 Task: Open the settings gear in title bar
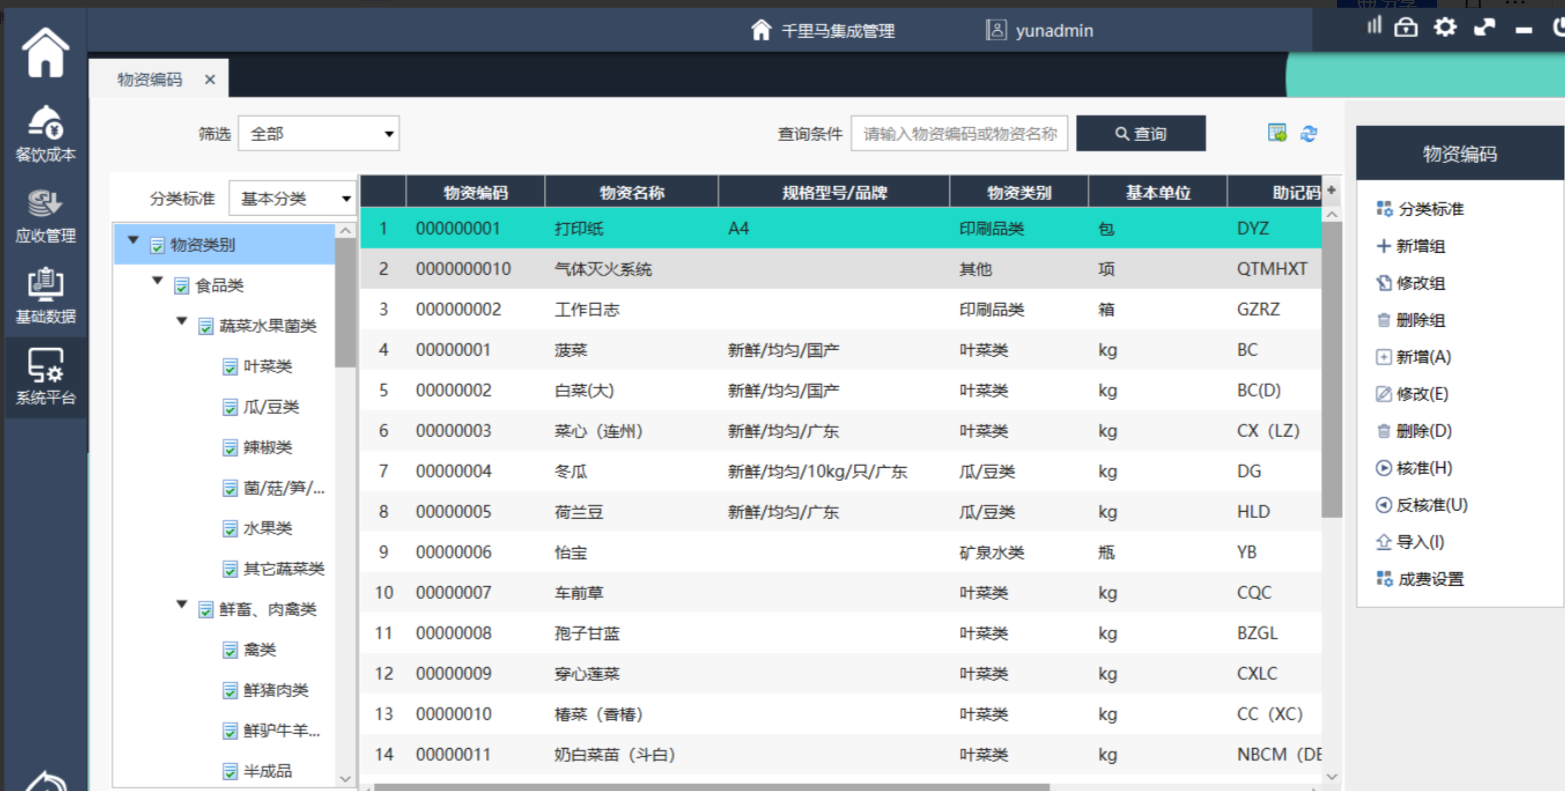[1445, 28]
